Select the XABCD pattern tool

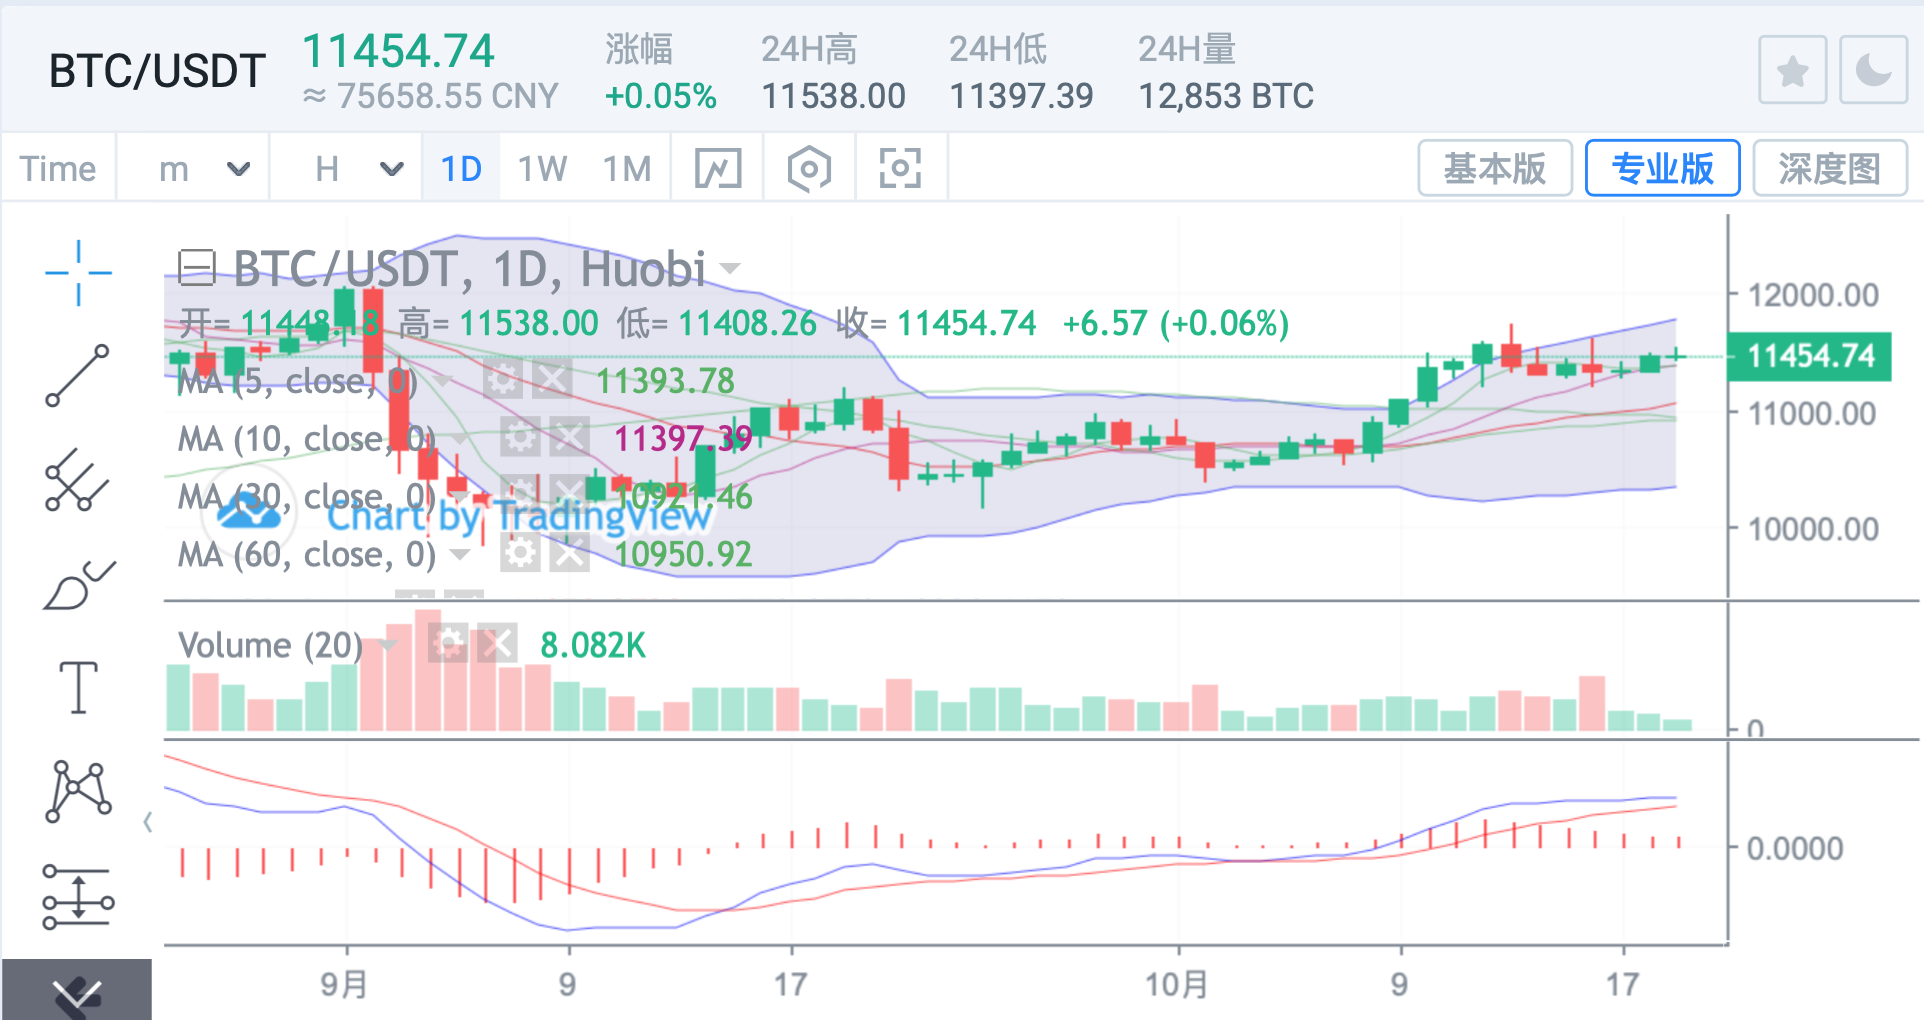coord(78,792)
